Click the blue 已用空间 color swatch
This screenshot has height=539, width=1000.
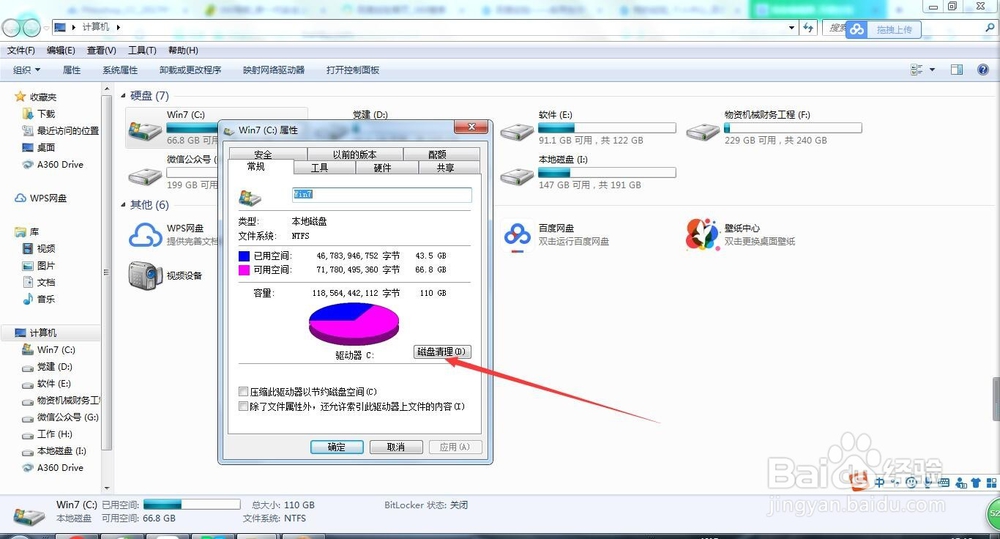point(244,256)
